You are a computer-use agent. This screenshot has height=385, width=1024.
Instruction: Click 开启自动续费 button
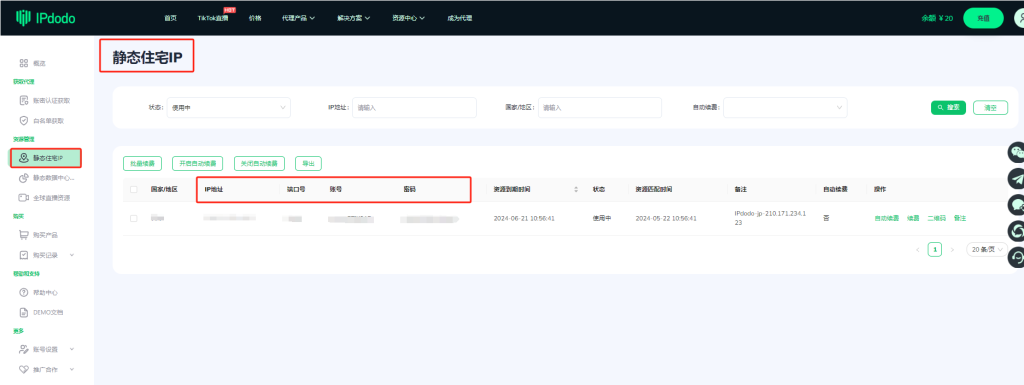pyautogui.click(x=198, y=163)
